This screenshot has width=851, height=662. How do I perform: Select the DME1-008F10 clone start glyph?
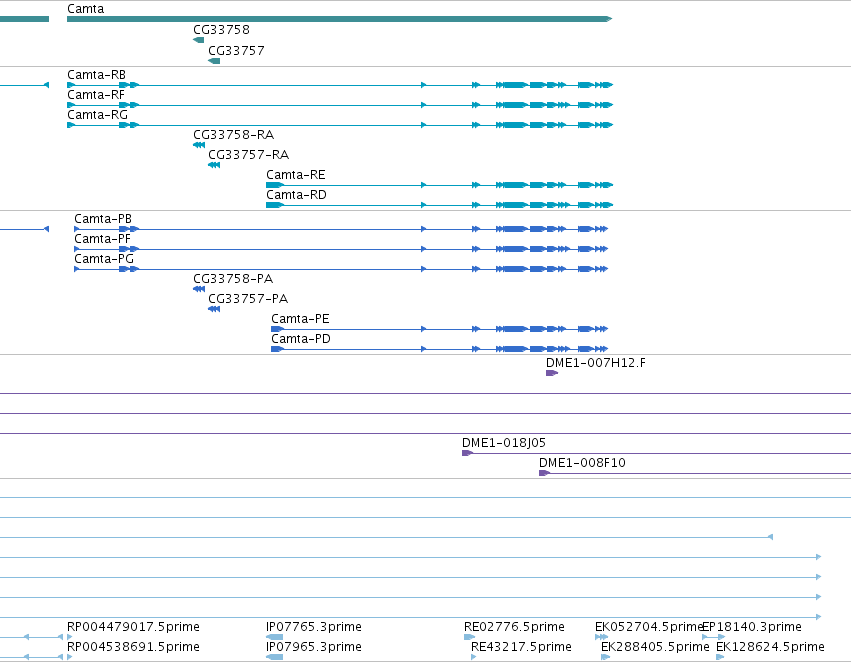(x=544, y=473)
